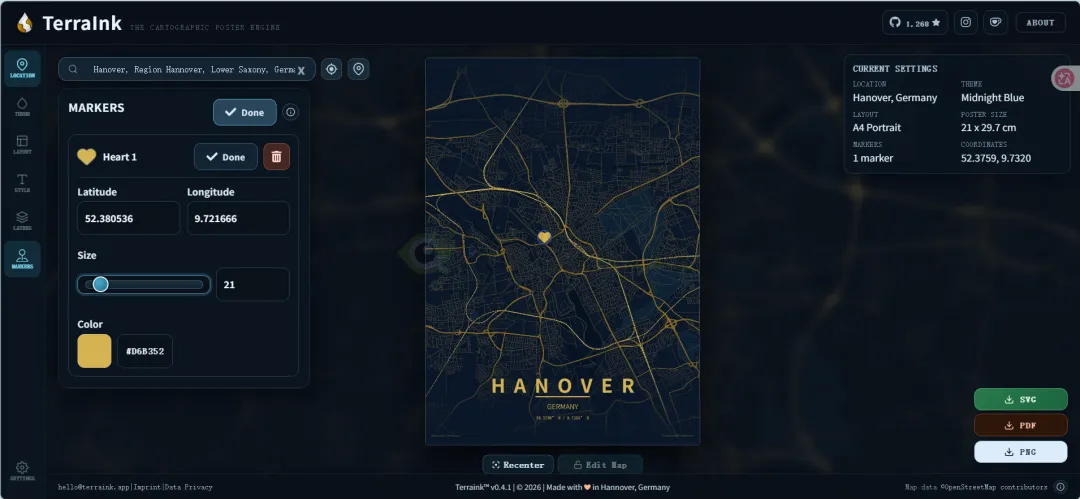Edit the Longitude field 9.721666
The height and width of the screenshot is (499, 1080).
[x=238, y=218]
